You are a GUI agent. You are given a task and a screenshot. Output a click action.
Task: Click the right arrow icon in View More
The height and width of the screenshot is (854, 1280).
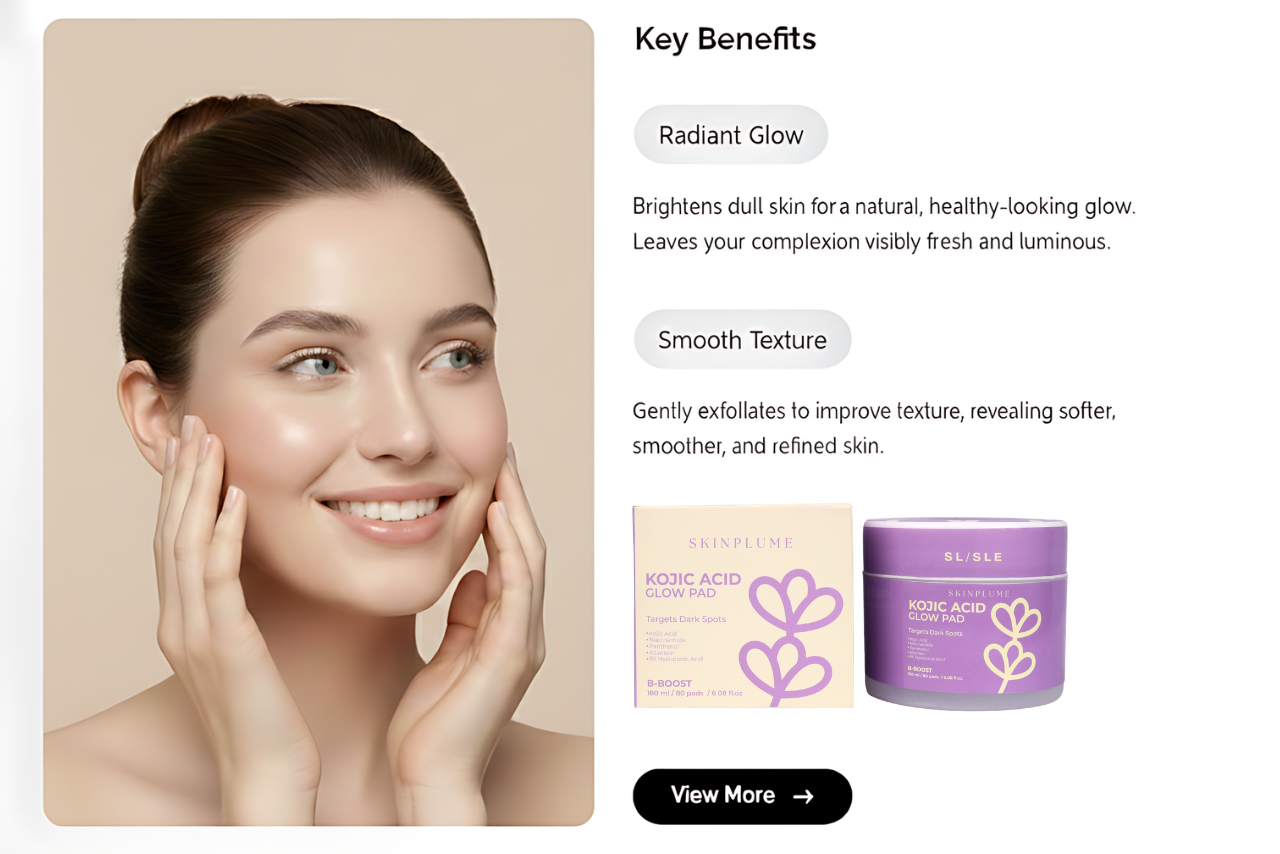coord(803,796)
